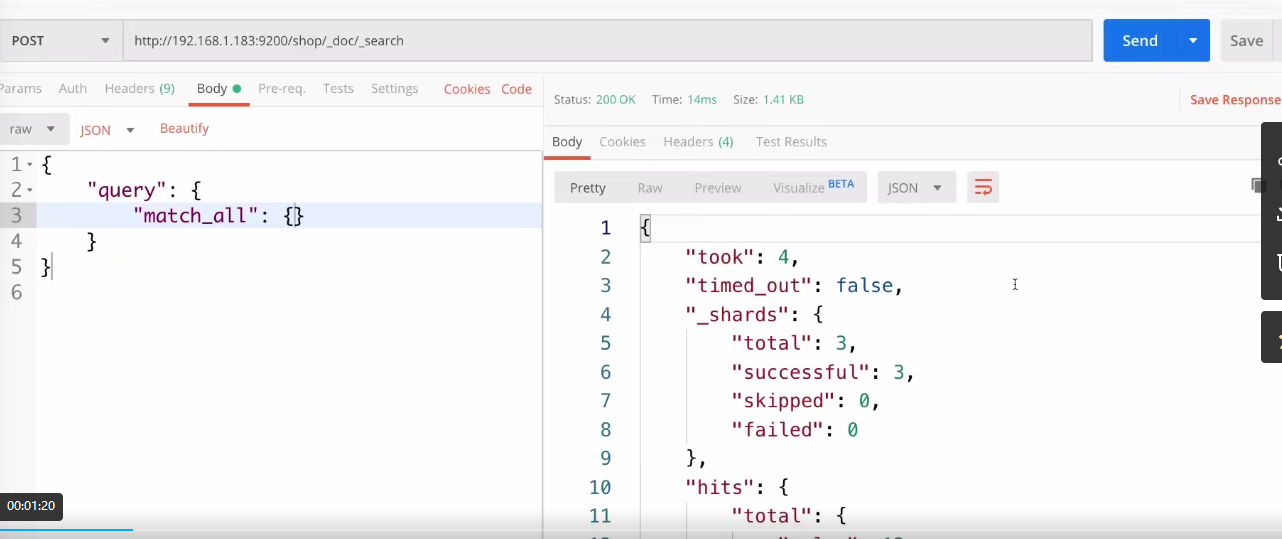Image resolution: width=1282 pixels, height=539 pixels.
Task: Select the response Body tab
Action: (567, 142)
